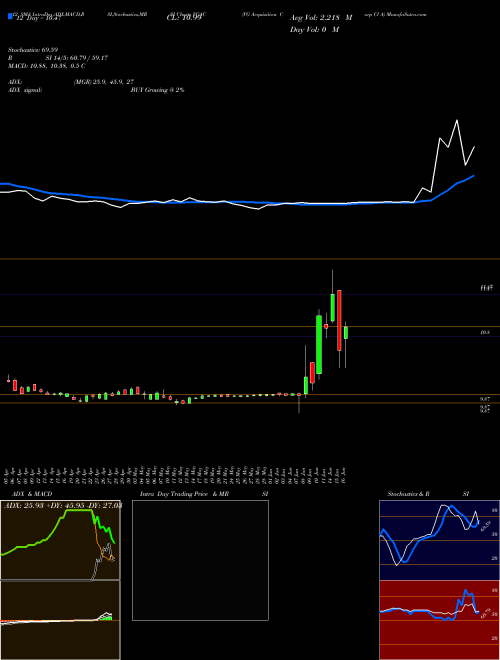Select the 'Avg Vol: 2.218 M' label
Image resolution: width=500 pixels, height=660 pixels.
(x=321, y=18)
